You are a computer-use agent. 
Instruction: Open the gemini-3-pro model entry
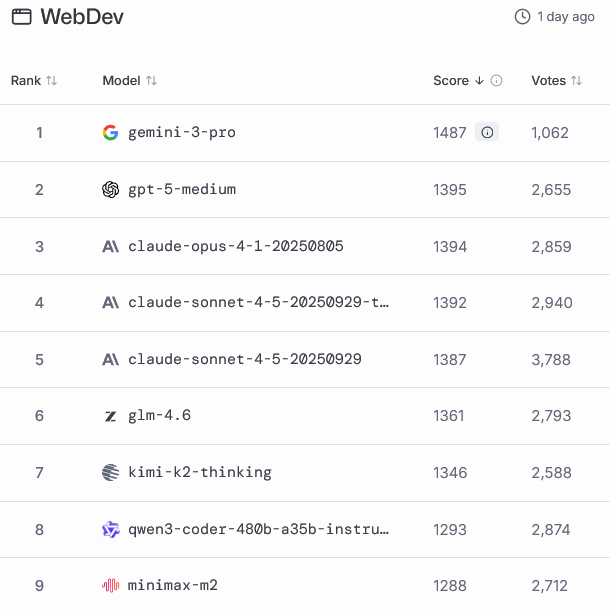[x=182, y=133]
